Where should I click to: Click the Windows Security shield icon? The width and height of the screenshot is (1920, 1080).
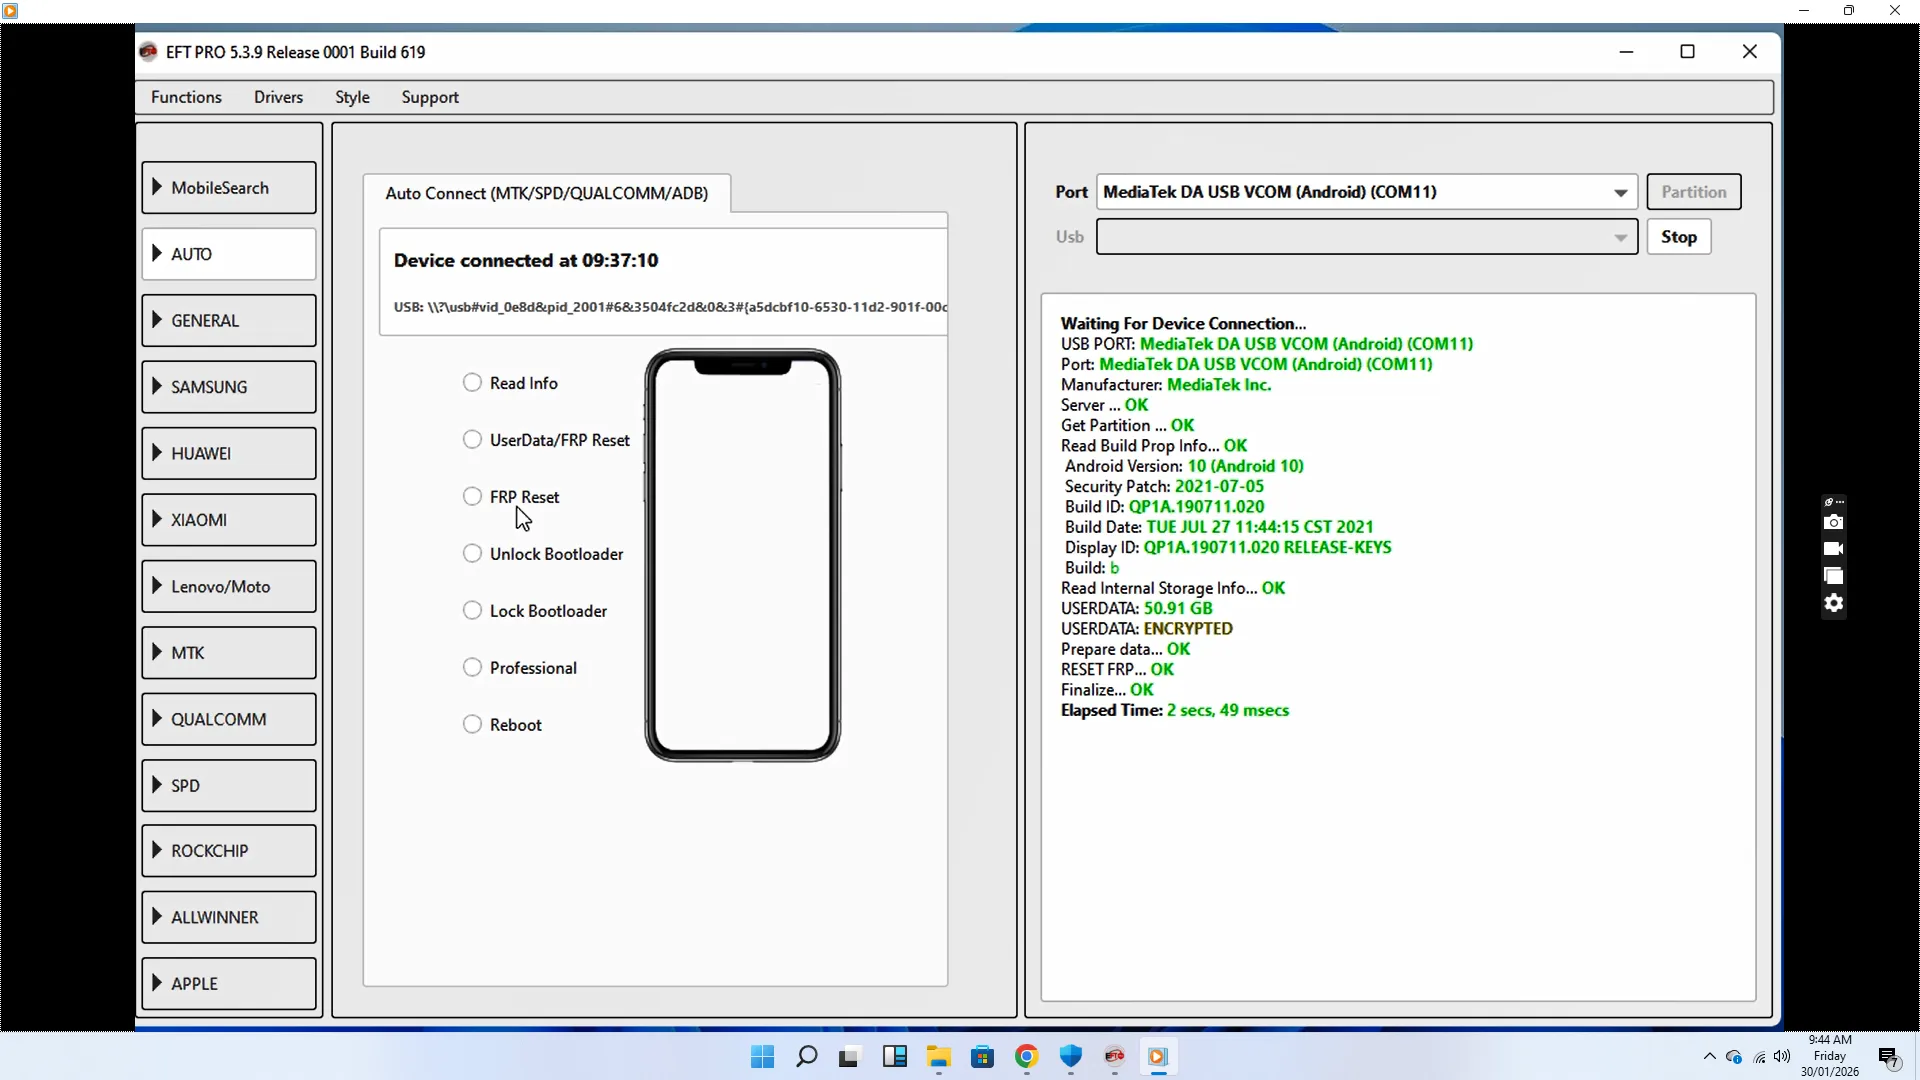tap(1070, 1057)
